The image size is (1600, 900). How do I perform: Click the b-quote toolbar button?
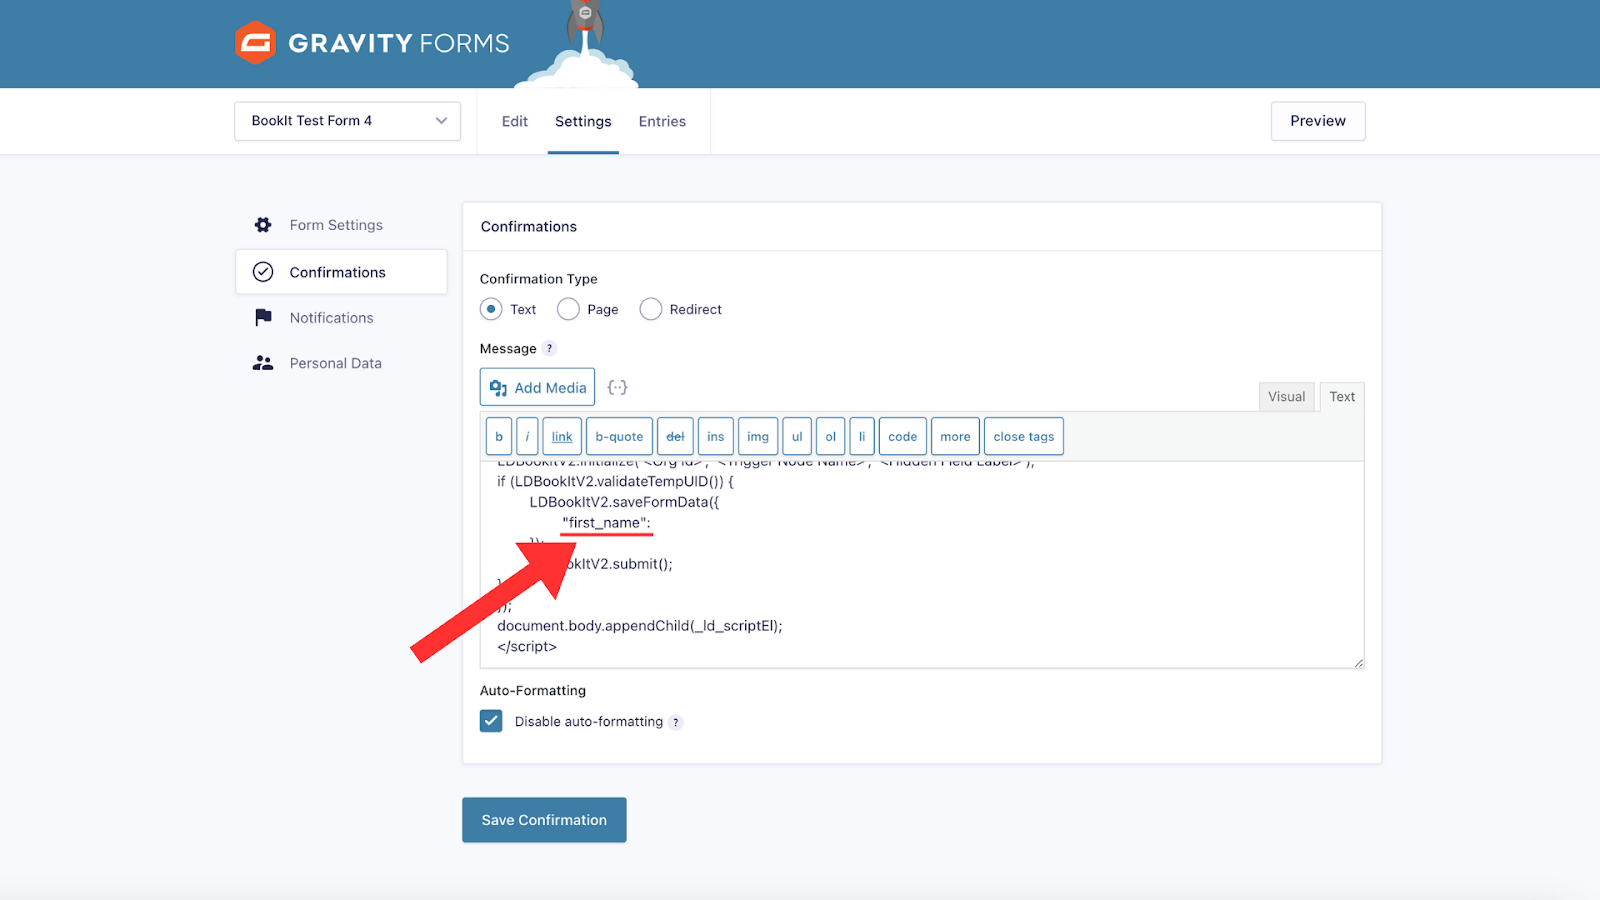tap(619, 437)
